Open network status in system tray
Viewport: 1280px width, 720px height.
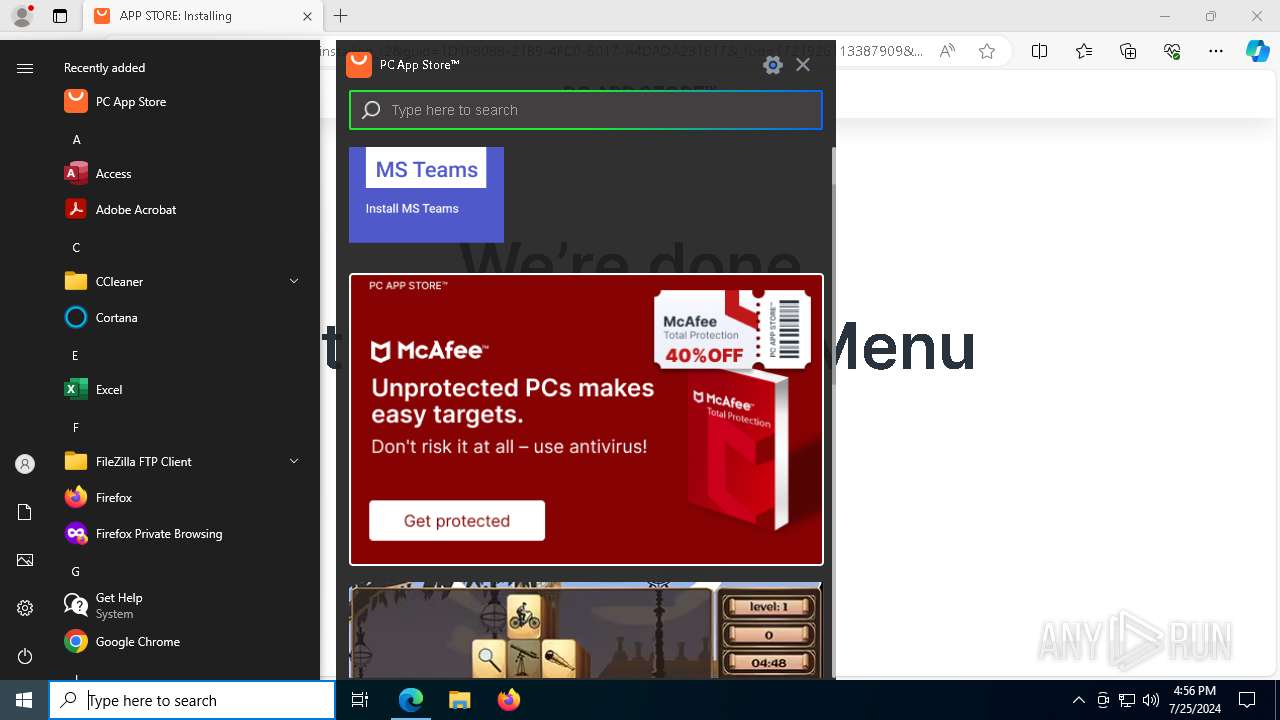coord(1127,700)
